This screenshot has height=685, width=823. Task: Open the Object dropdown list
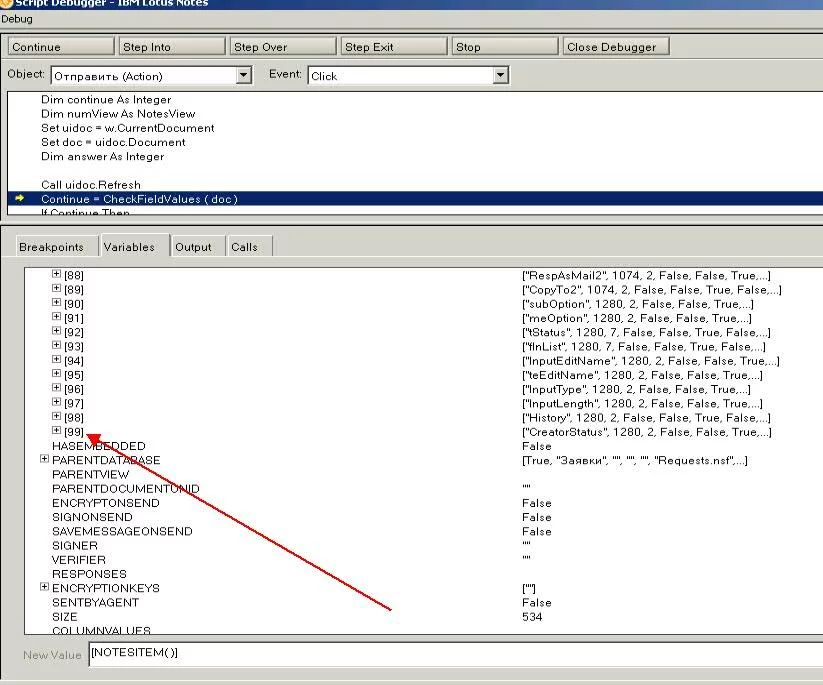click(244, 76)
